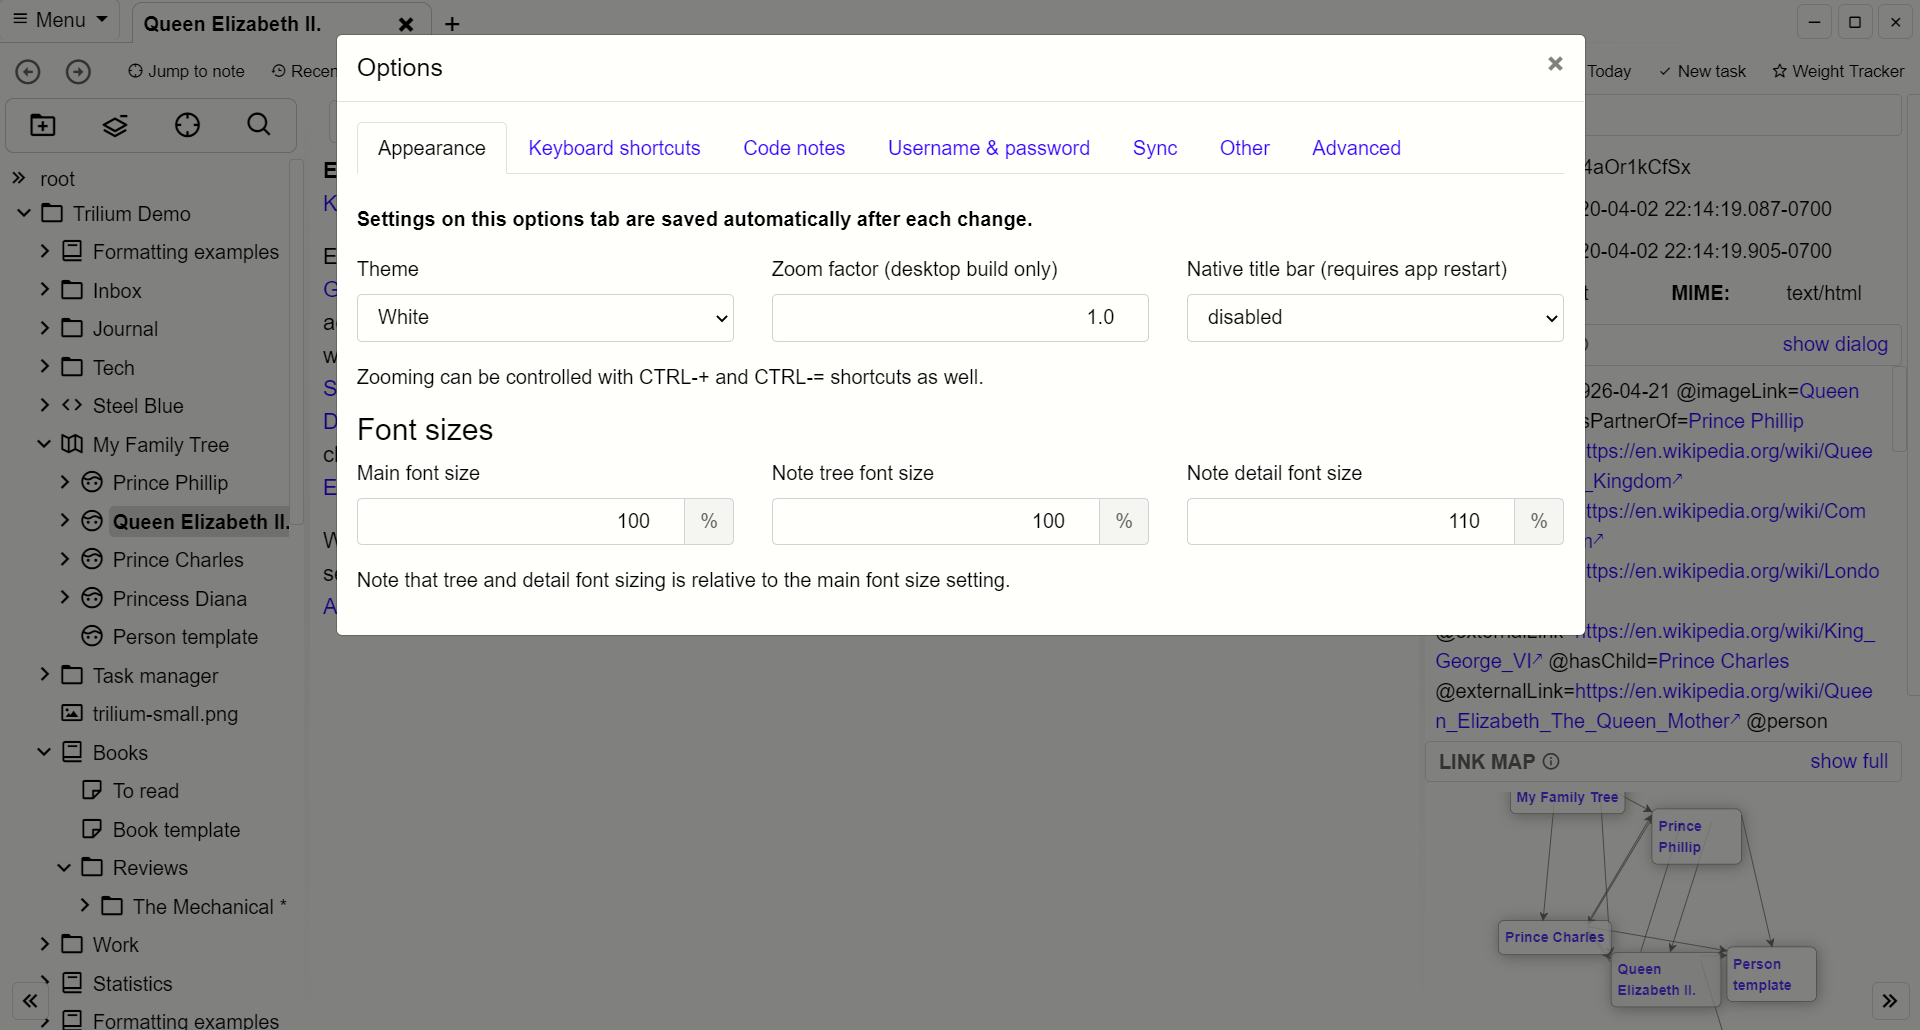Select Prince Charles in the tree
1920x1030 pixels.
point(178,560)
